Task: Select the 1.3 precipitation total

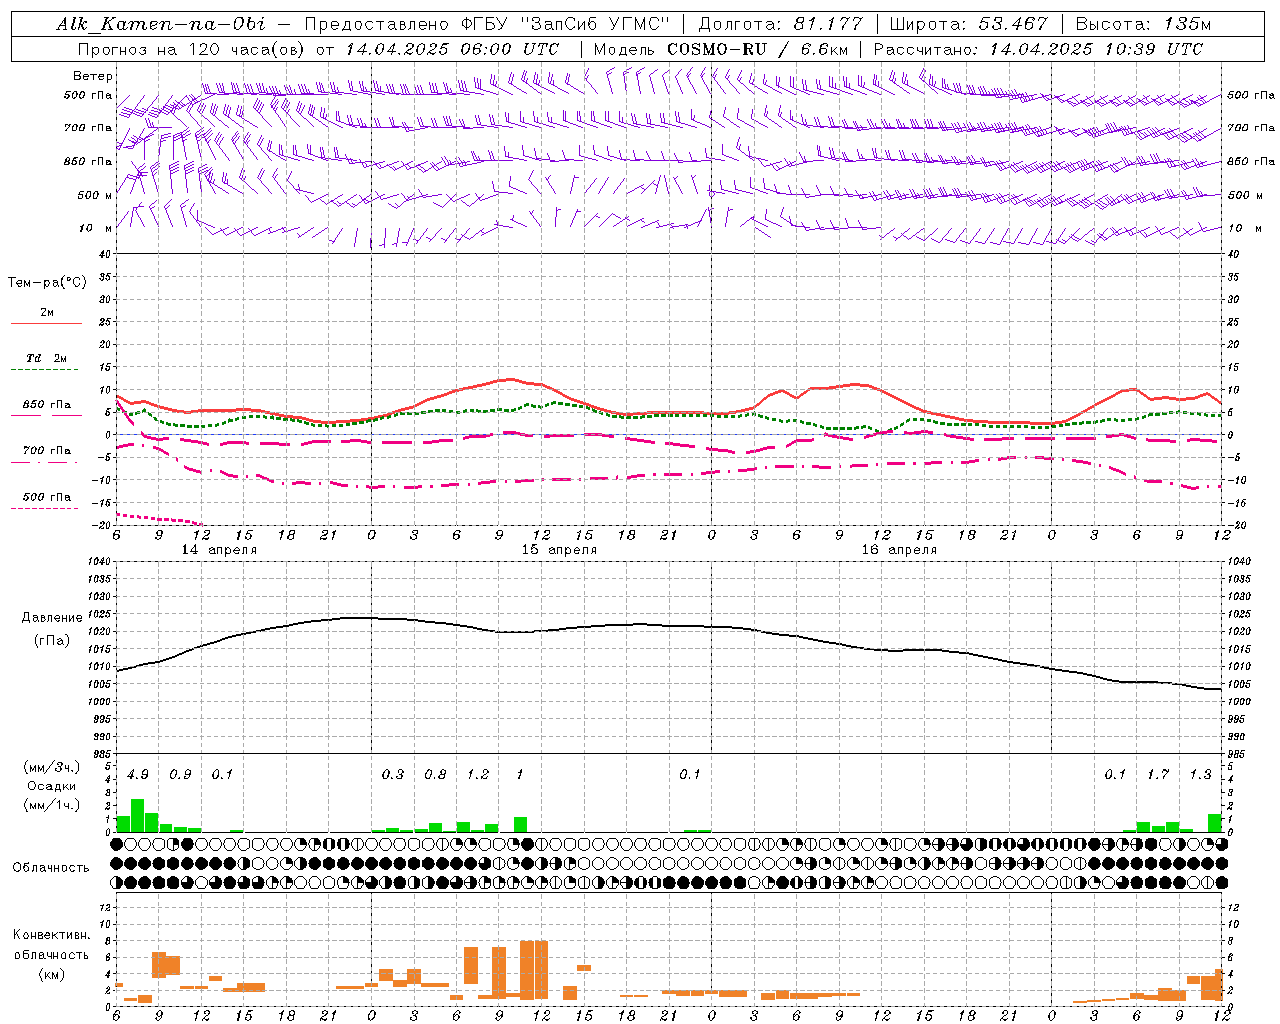Action: pos(1200,775)
